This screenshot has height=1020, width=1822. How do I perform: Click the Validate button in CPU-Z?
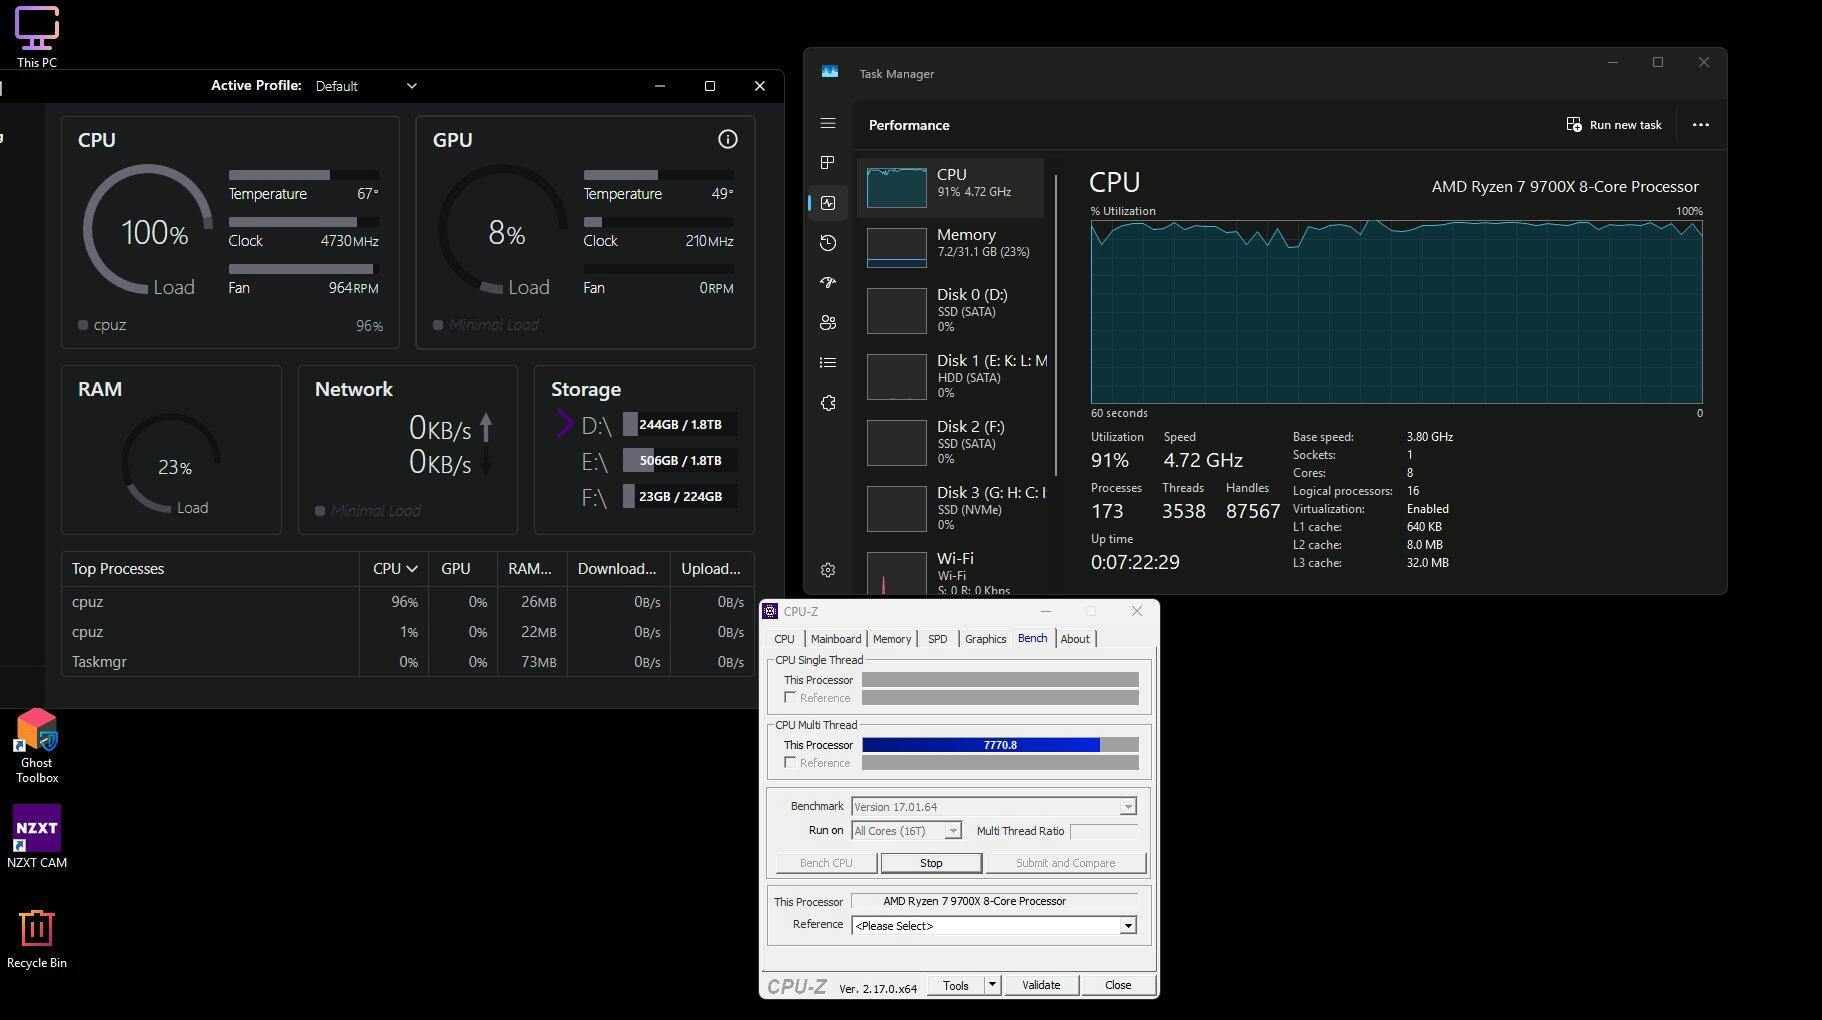(1041, 985)
